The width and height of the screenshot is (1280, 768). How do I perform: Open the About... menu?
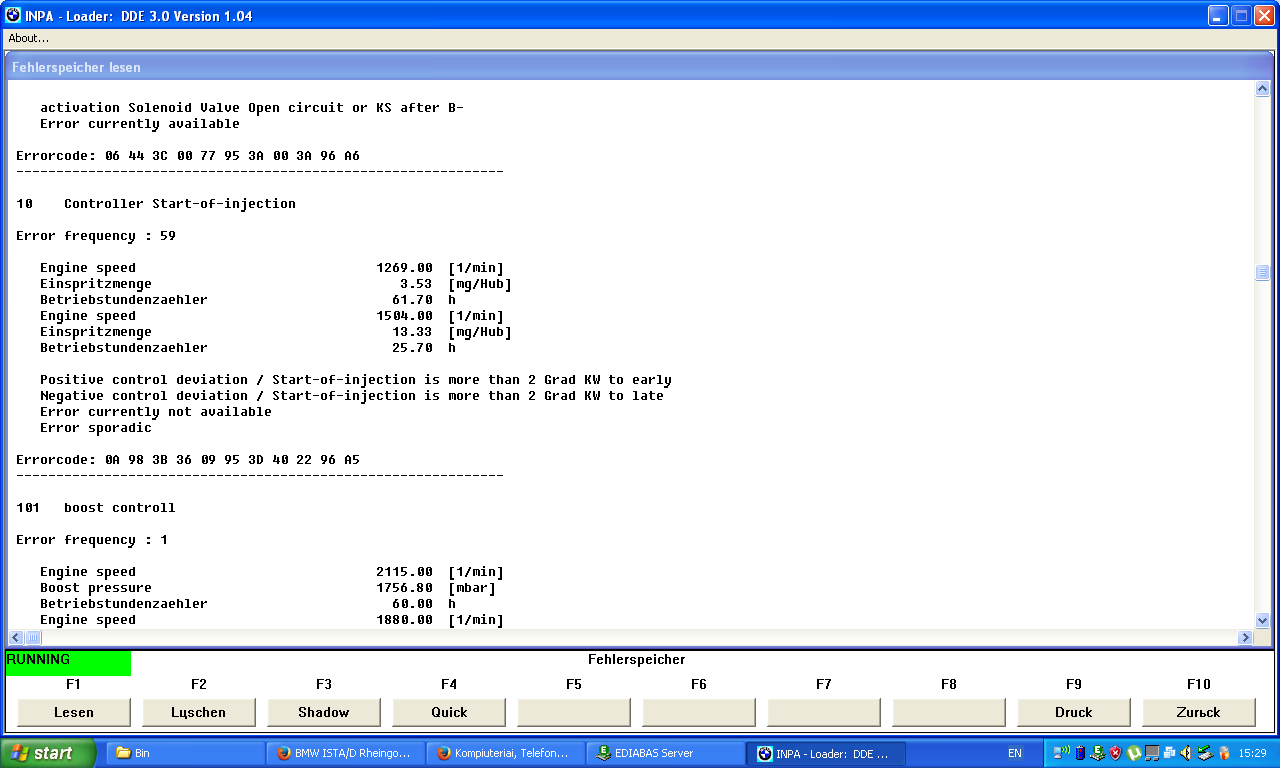tap(29, 38)
